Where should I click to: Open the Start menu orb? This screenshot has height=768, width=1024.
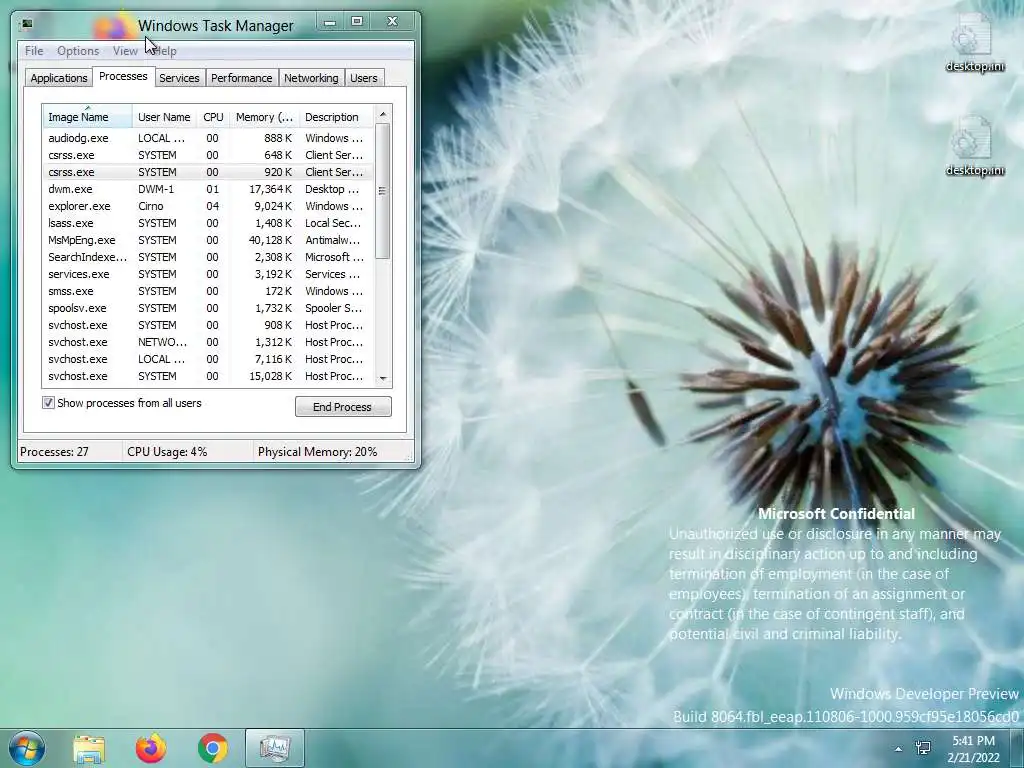tap(26, 748)
